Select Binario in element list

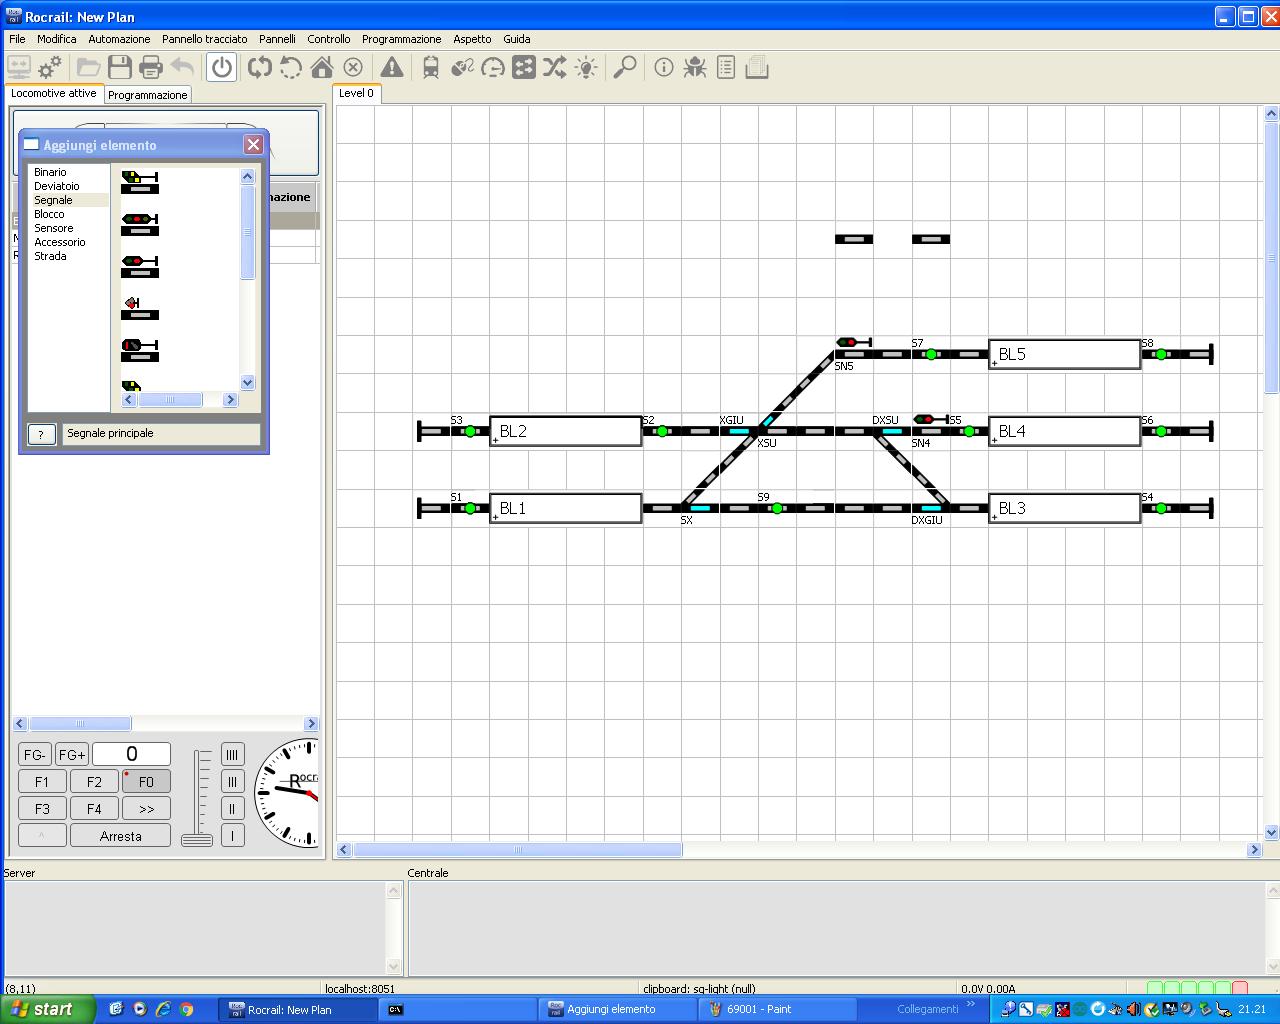(x=50, y=172)
